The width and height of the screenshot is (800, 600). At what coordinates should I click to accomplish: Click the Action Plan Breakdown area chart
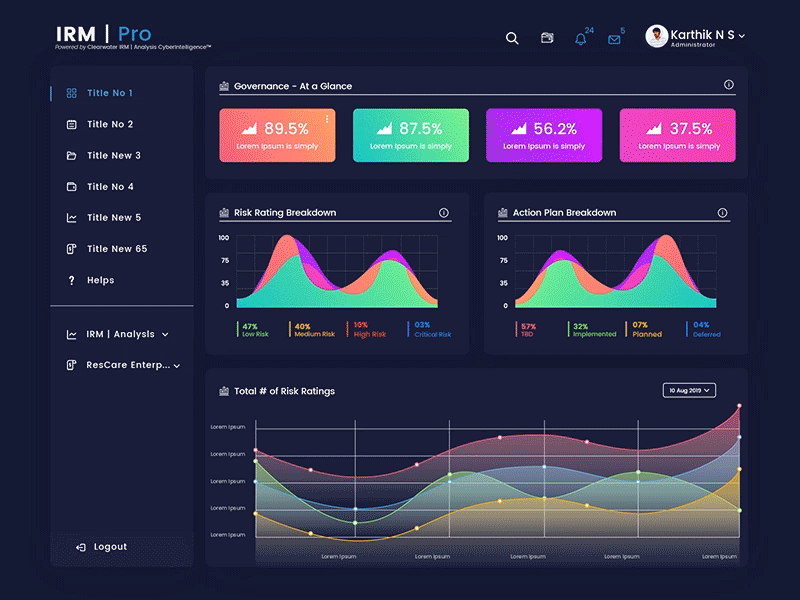pos(615,271)
